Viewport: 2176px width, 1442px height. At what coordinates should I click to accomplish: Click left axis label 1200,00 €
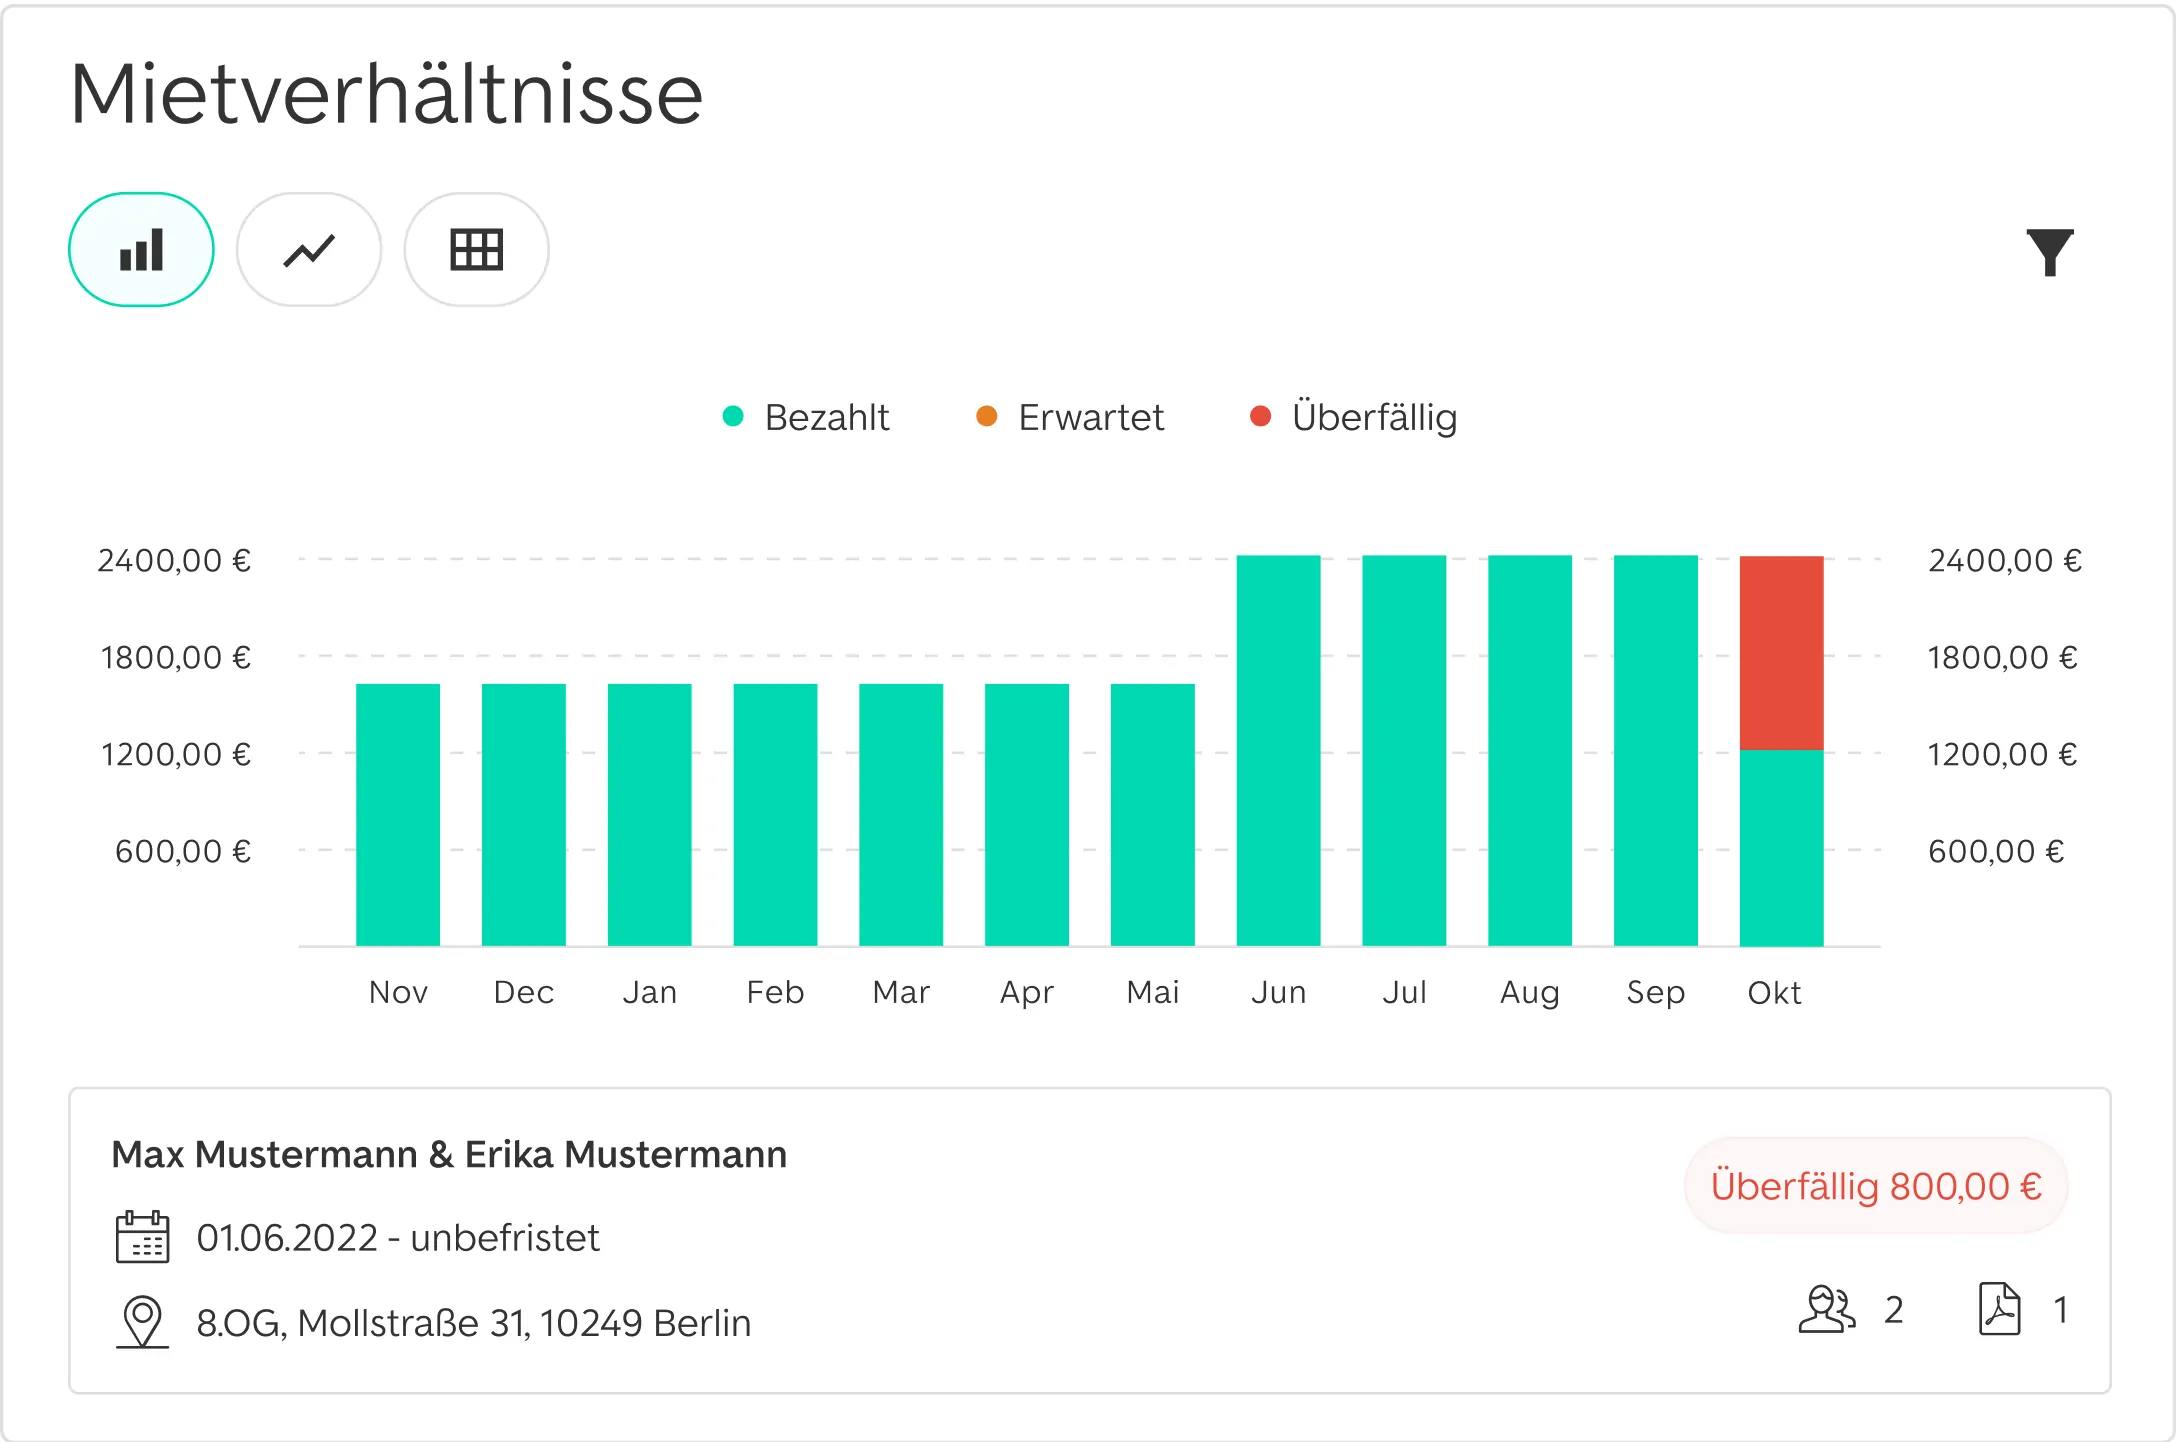pyautogui.click(x=175, y=754)
